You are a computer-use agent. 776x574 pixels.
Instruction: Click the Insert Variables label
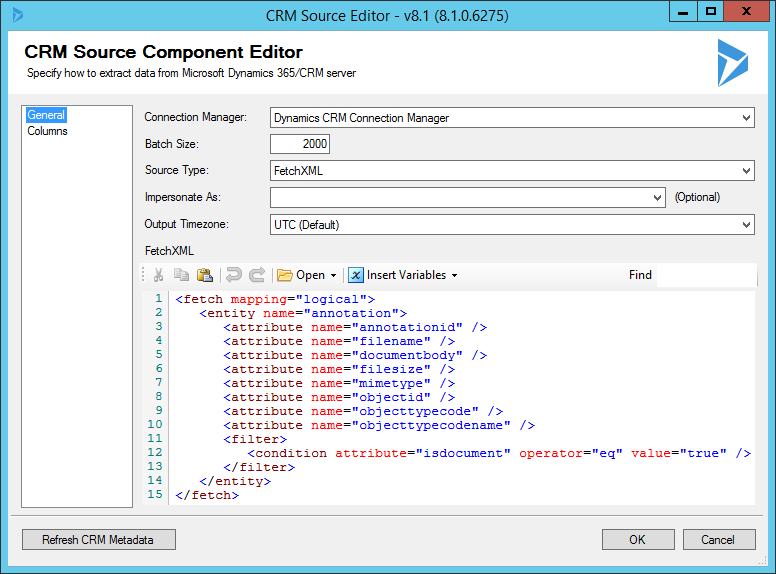pyautogui.click(x=406, y=275)
